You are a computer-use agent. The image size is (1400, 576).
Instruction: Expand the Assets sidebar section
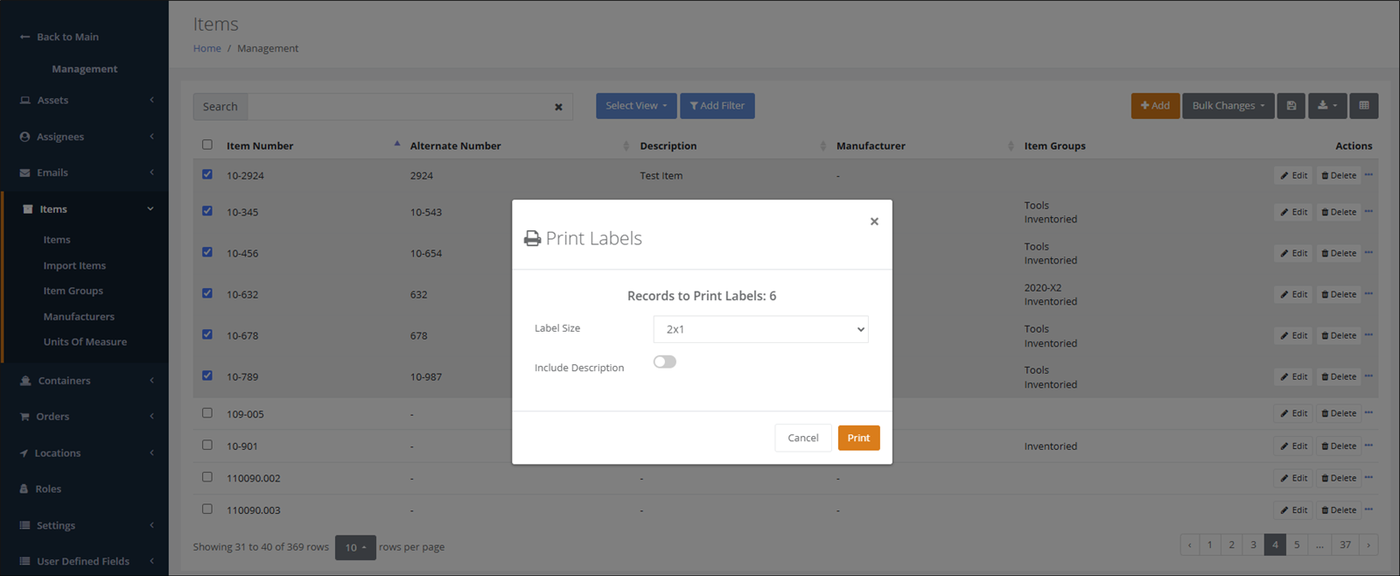(x=85, y=100)
